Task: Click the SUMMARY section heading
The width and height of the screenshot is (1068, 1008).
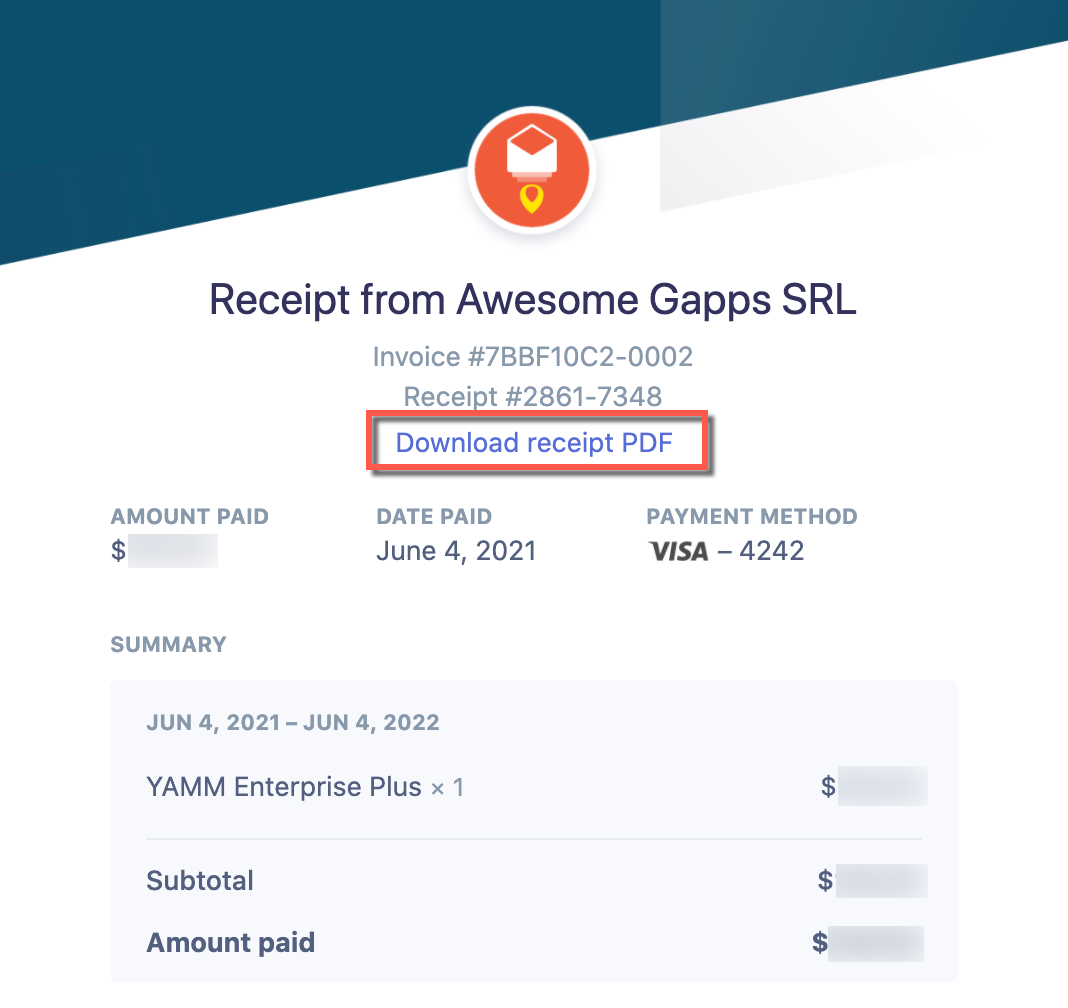Action: click(168, 645)
